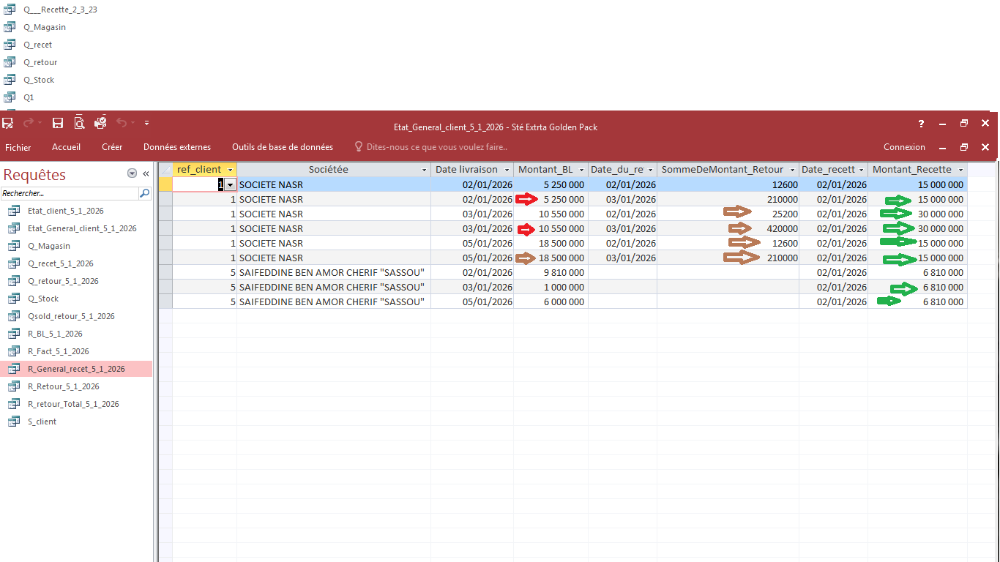Click the Undo arrow in quick access toolbar
Screen dimensions: 1000x562
122,123
